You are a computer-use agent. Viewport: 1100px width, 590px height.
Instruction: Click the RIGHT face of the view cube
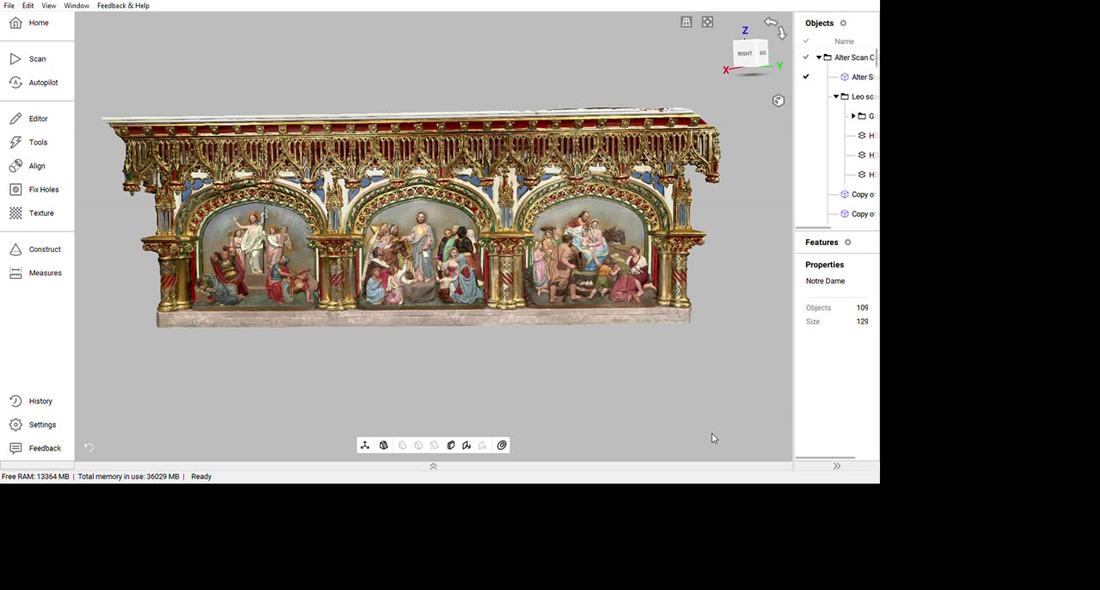[745, 53]
